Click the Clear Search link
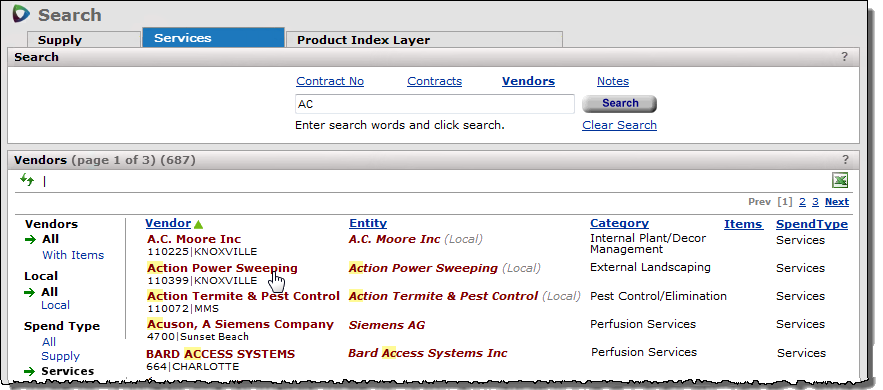Image resolution: width=883 pixels, height=390 pixels. (619, 125)
